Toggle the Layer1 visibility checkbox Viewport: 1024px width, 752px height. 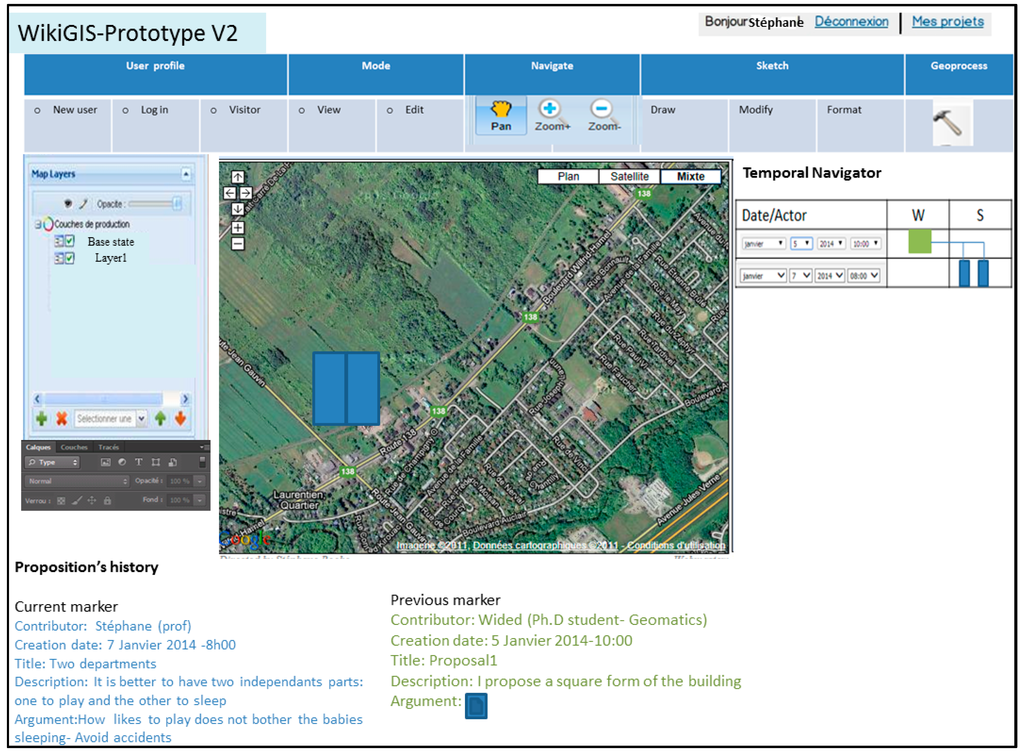click(x=70, y=258)
